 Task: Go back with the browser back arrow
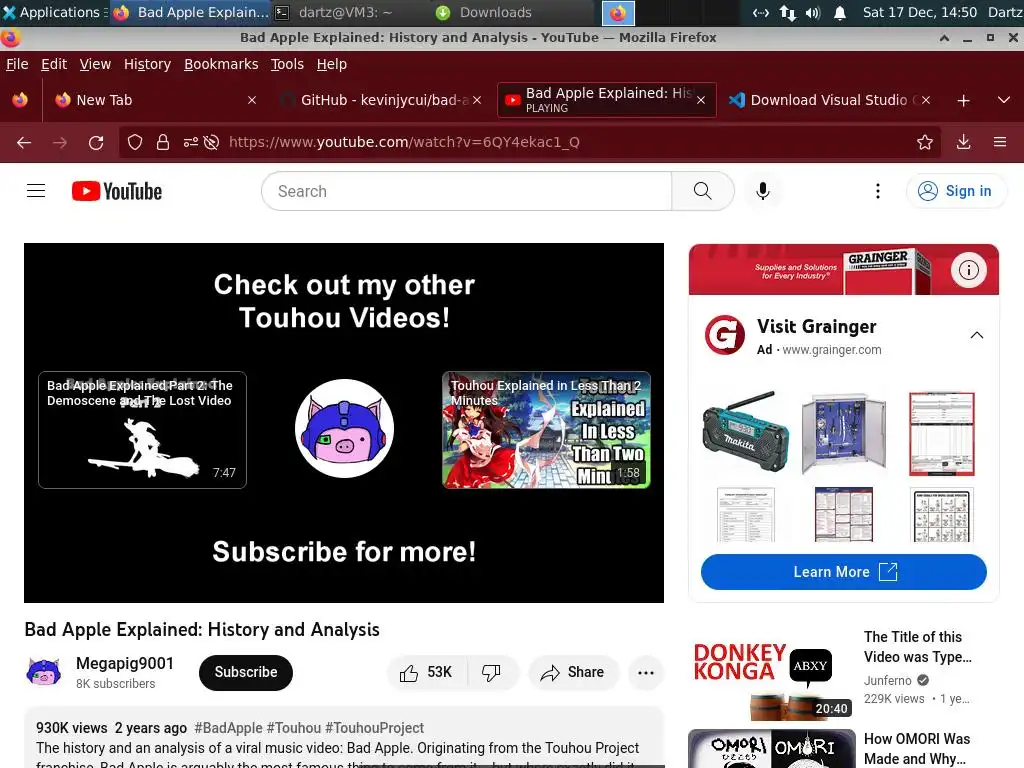24,142
